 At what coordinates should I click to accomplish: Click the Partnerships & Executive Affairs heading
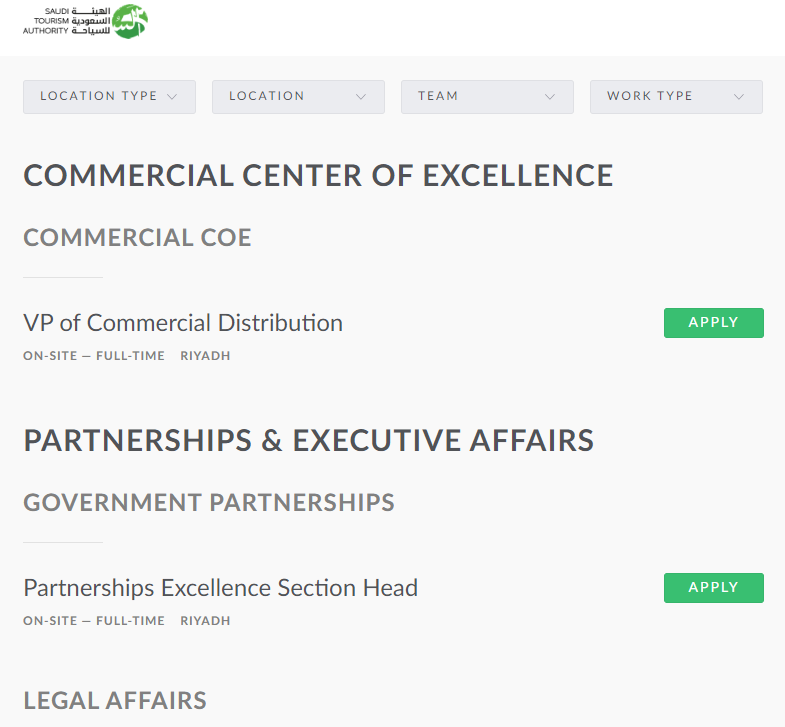click(x=308, y=441)
